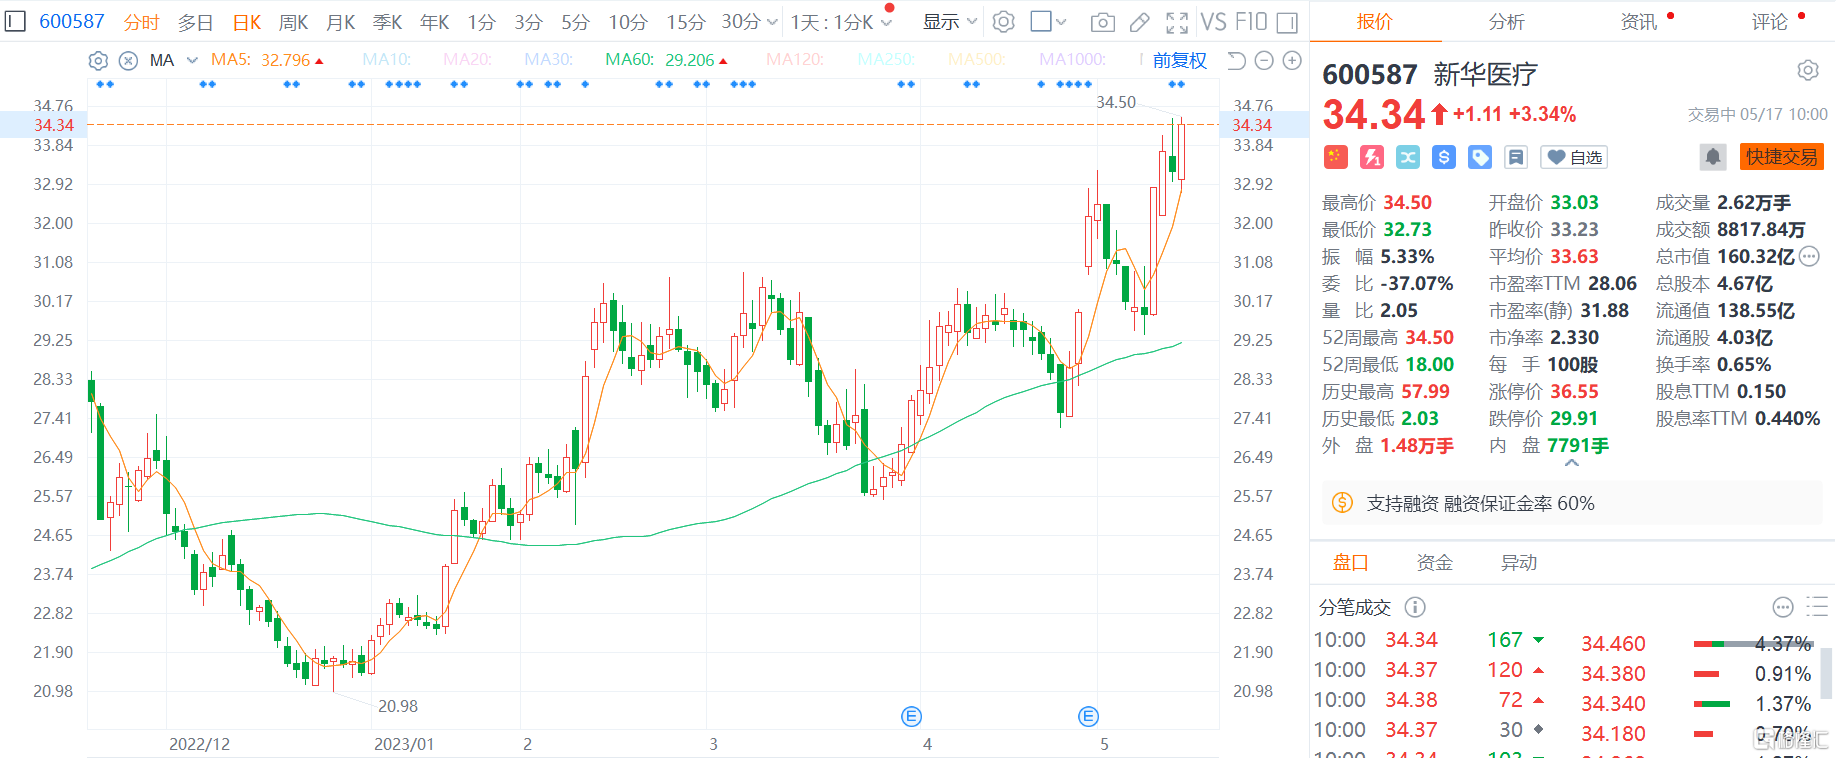Click the note bookmark icon
This screenshot has width=1836, height=758.
coord(1516,157)
